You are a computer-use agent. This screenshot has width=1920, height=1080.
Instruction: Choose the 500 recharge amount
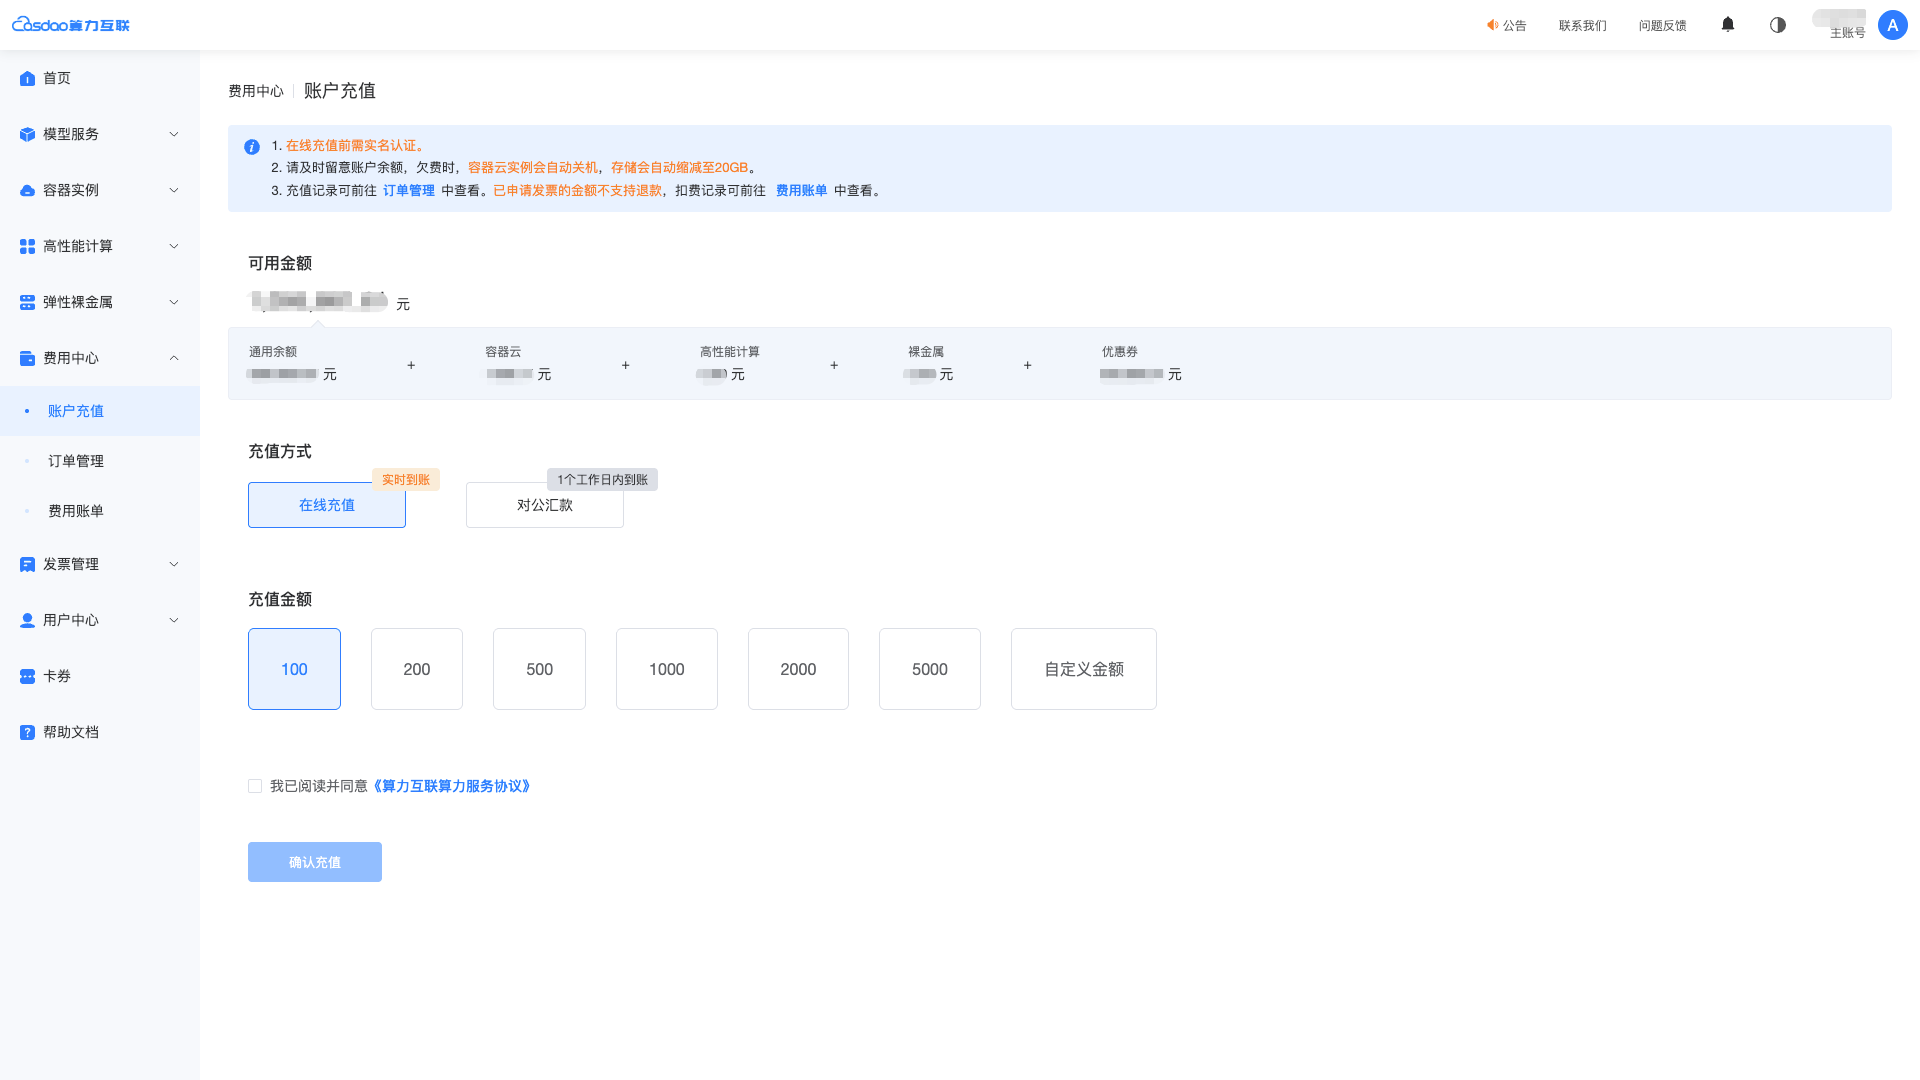point(539,669)
